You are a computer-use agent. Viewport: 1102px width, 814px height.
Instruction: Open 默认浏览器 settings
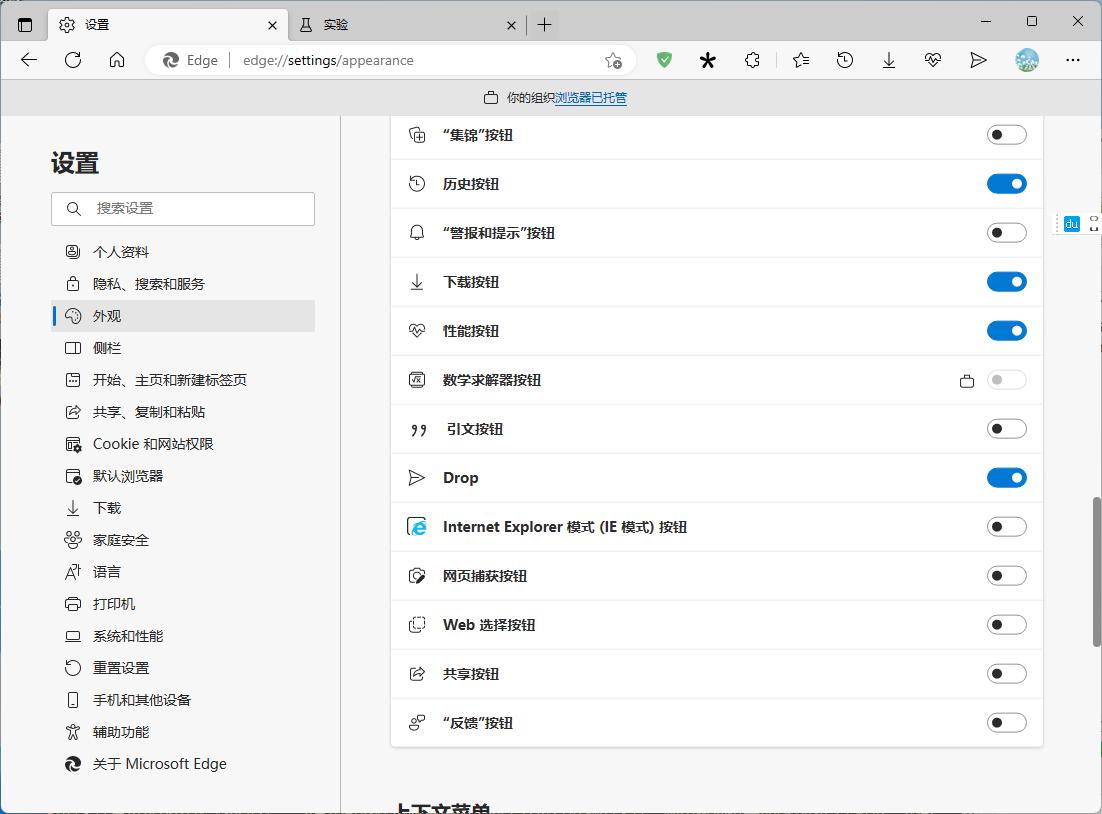183,476
